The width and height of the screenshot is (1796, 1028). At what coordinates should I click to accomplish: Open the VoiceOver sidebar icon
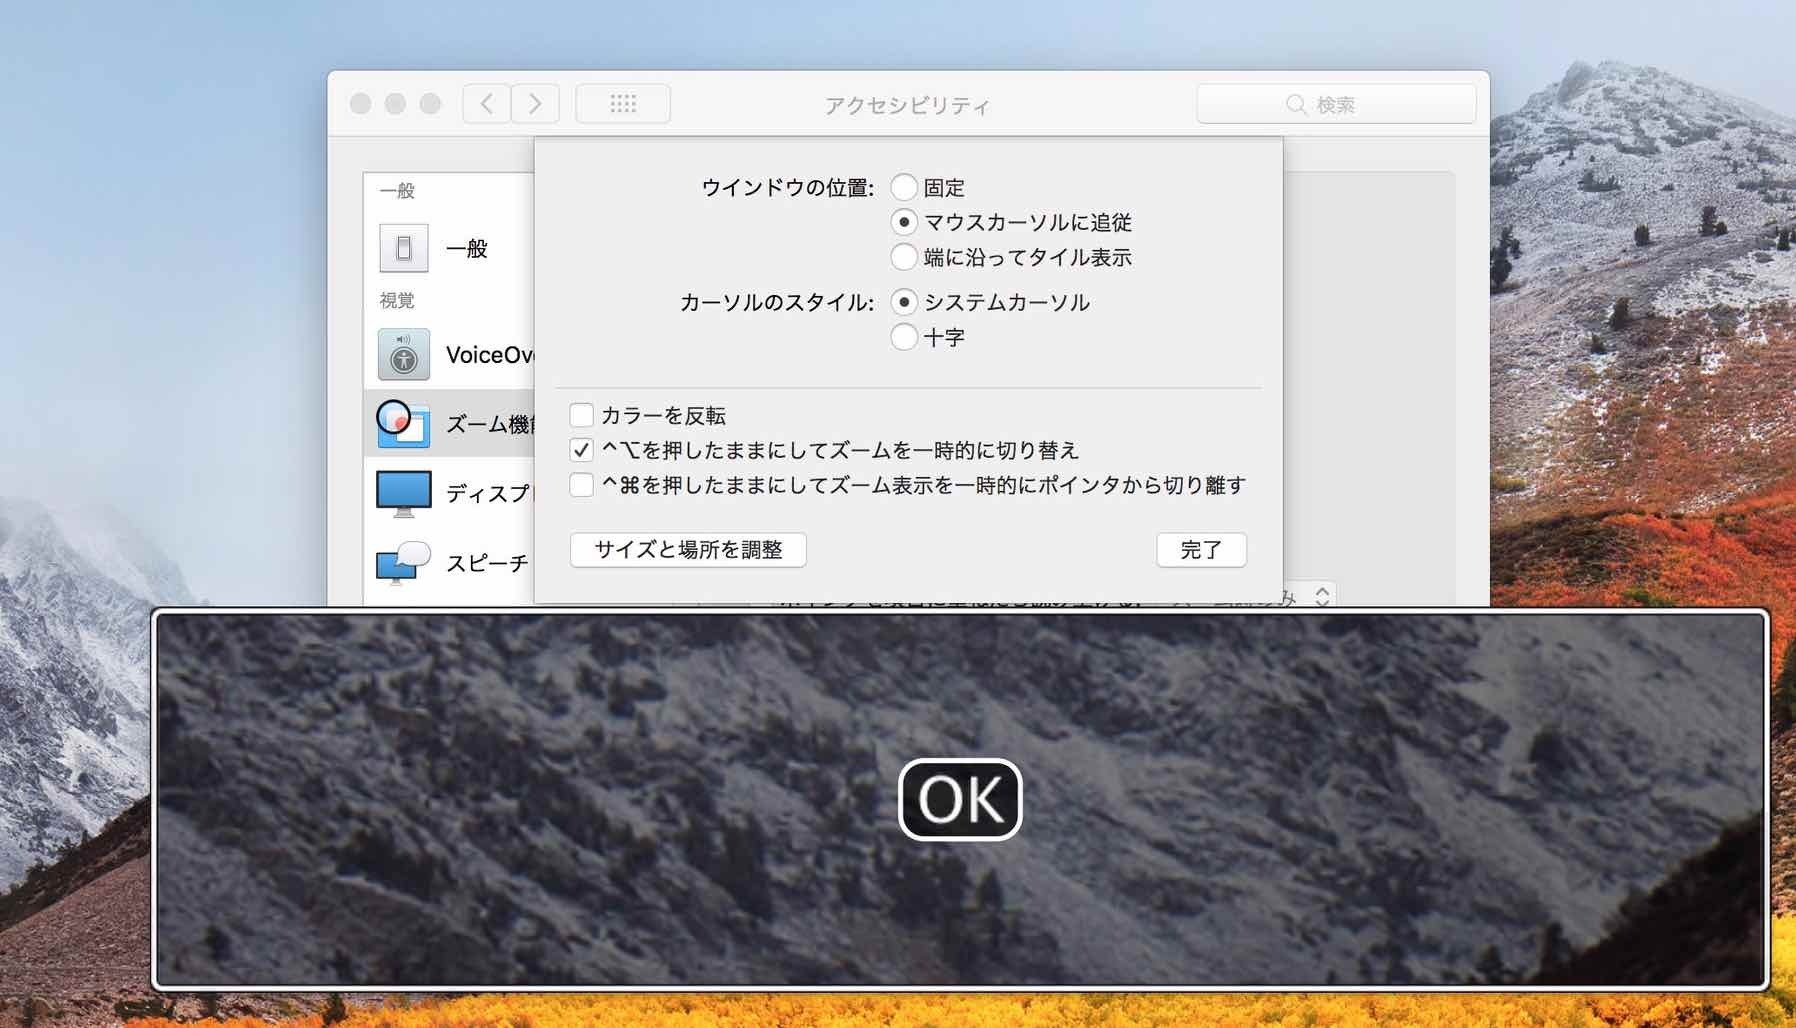[404, 354]
